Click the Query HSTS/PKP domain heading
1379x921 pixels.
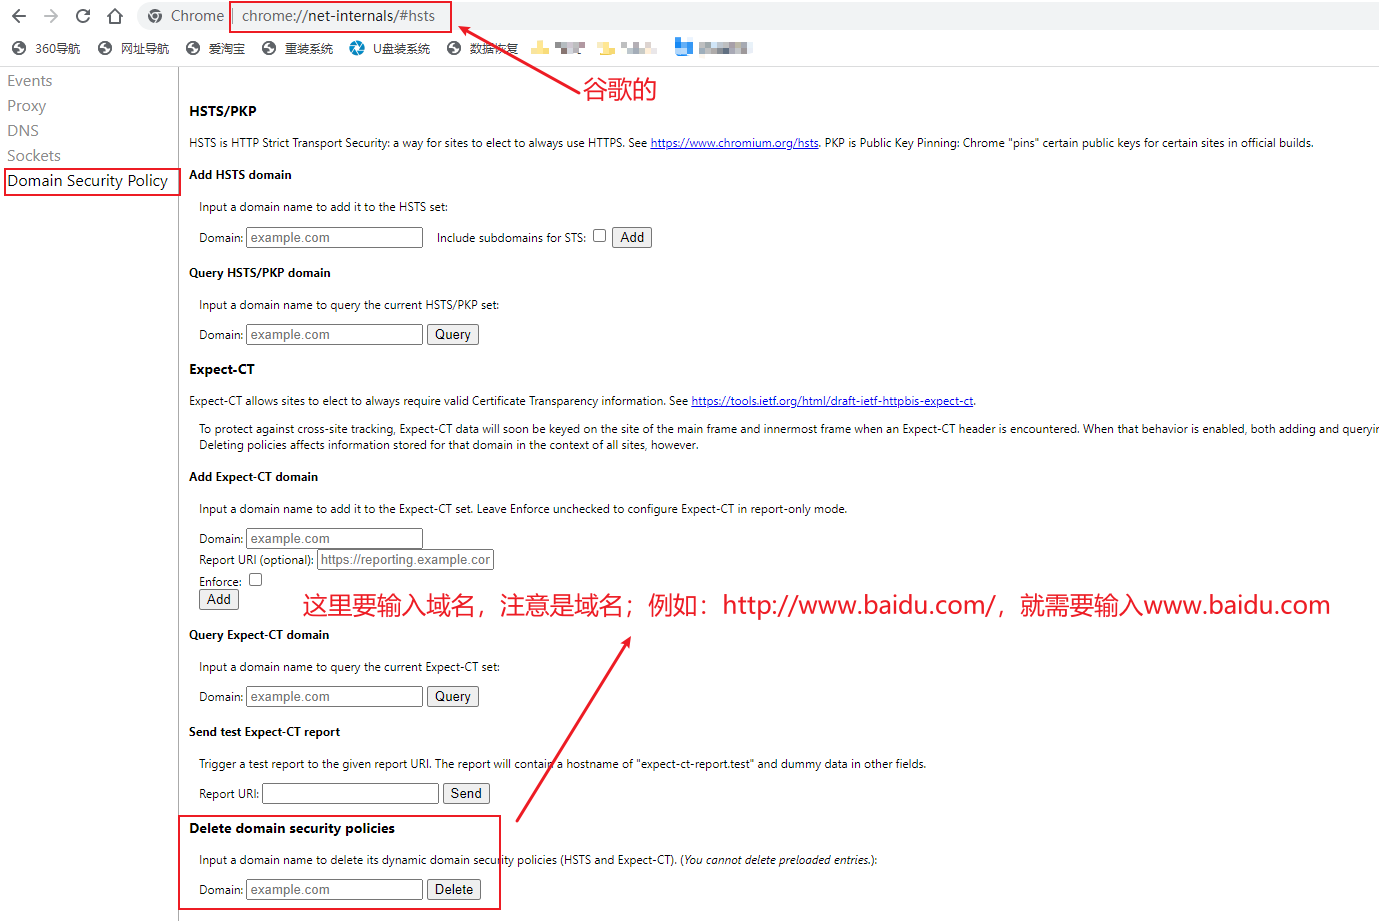pyautogui.click(x=260, y=273)
